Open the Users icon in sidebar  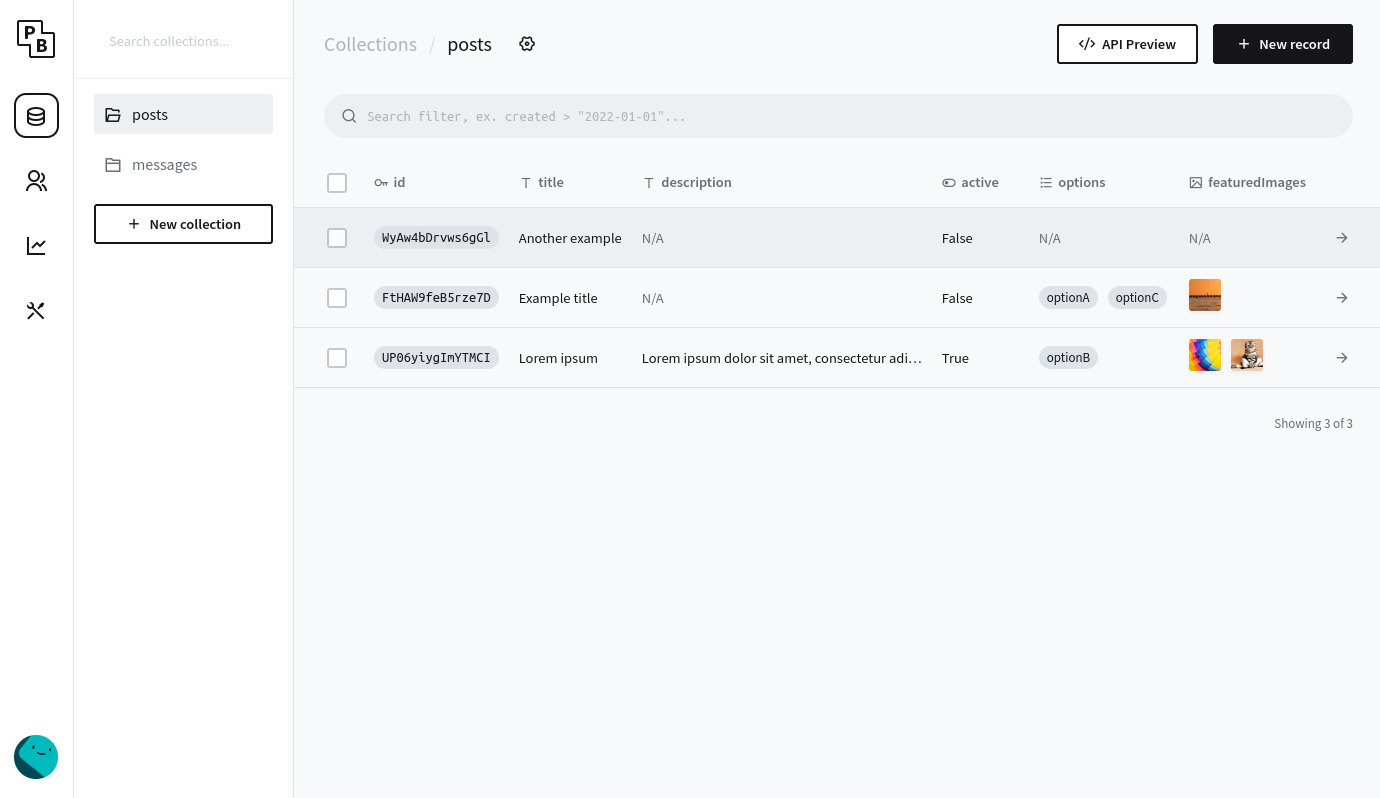36,181
